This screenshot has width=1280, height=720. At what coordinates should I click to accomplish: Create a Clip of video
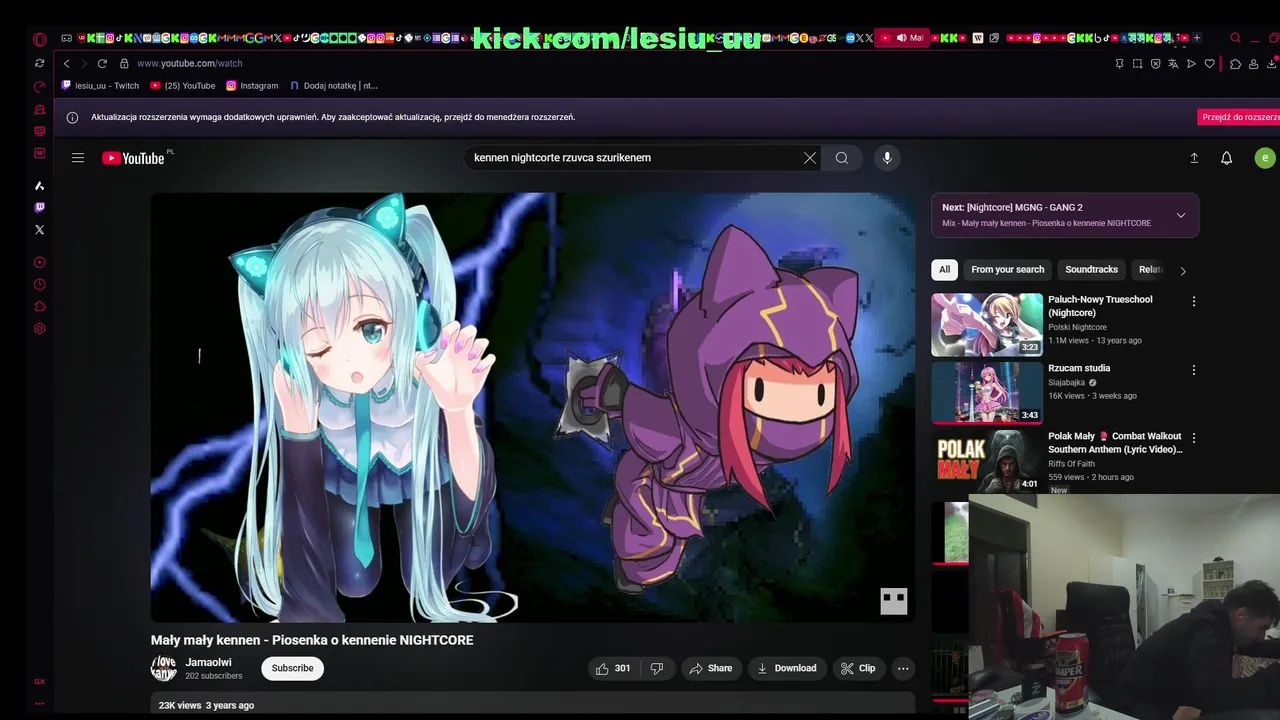(x=858, y=668)
